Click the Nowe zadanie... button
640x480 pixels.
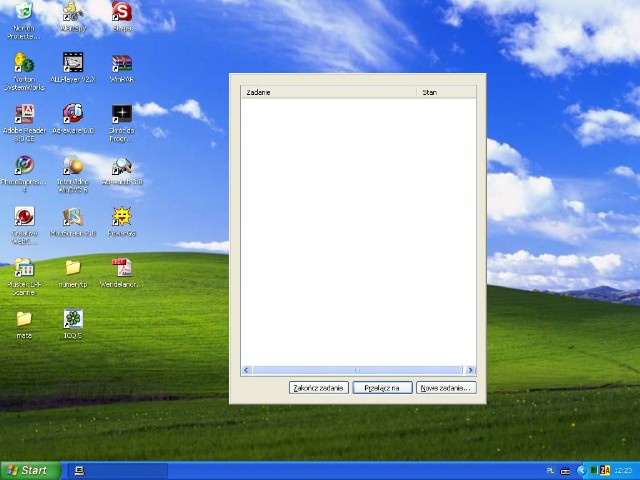pos(446,388)
